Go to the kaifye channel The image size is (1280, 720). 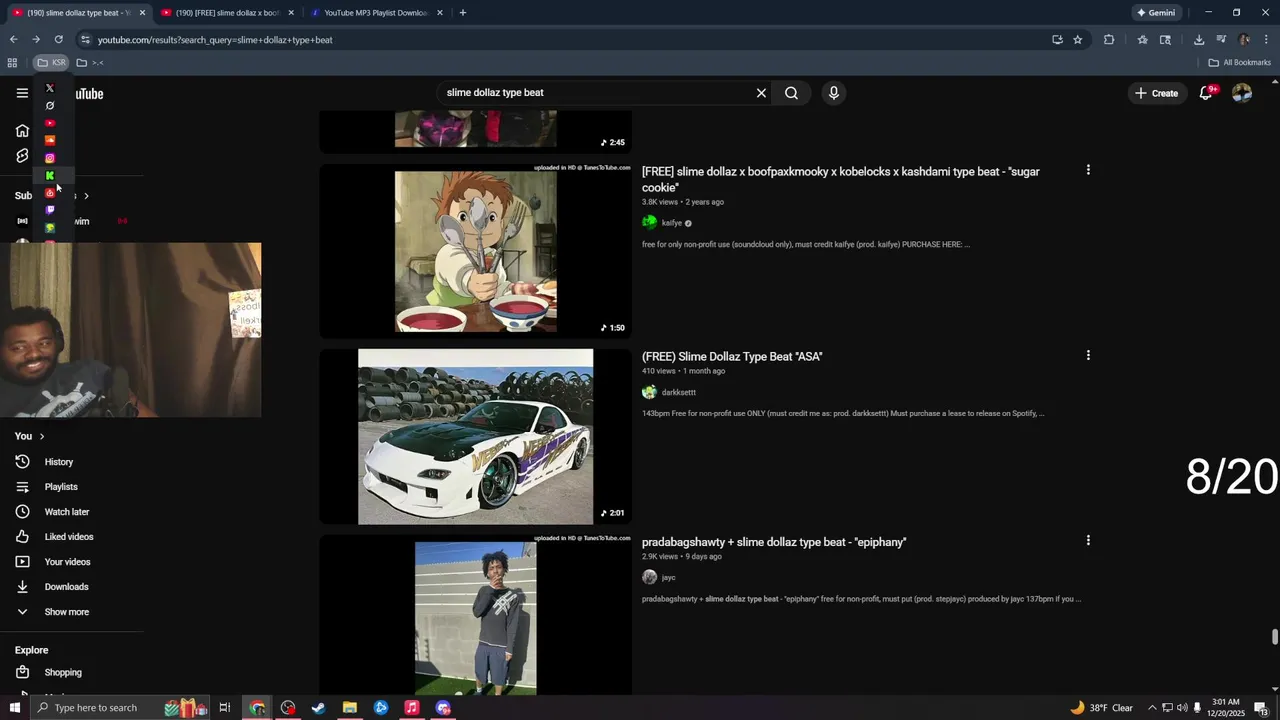[672, 223]
